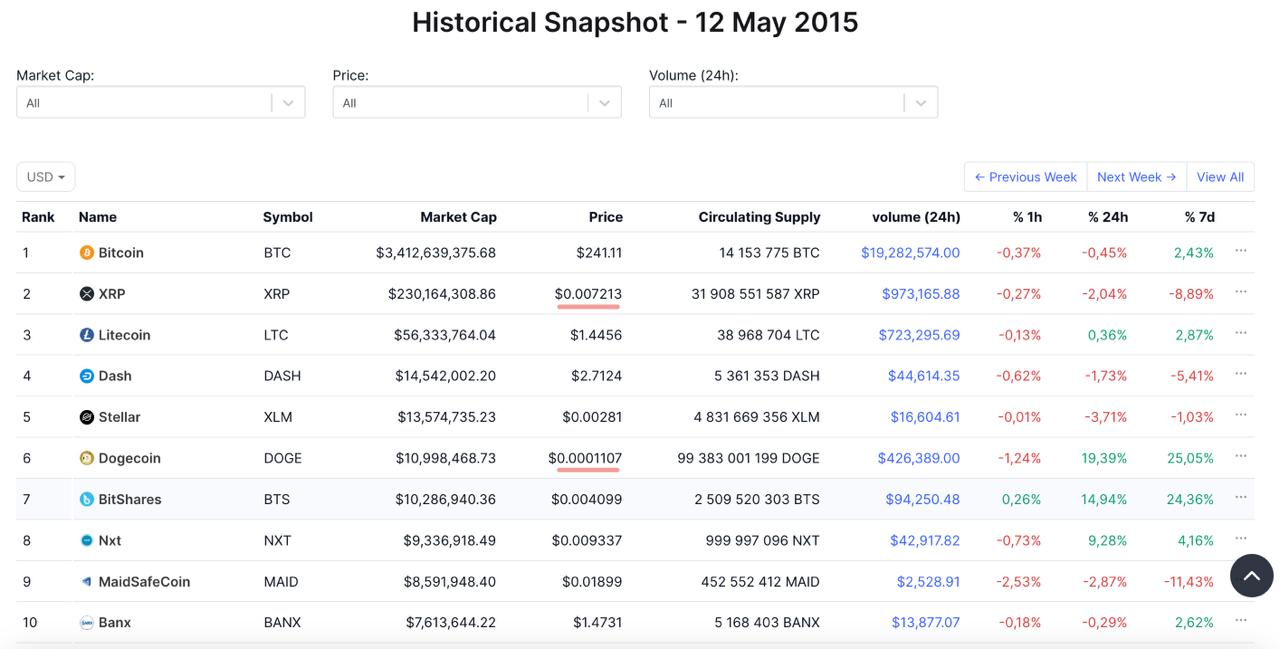Sort by the Circulating Supply column header
The width and height of the screenshot is (1280, 649).
[759, 217]
